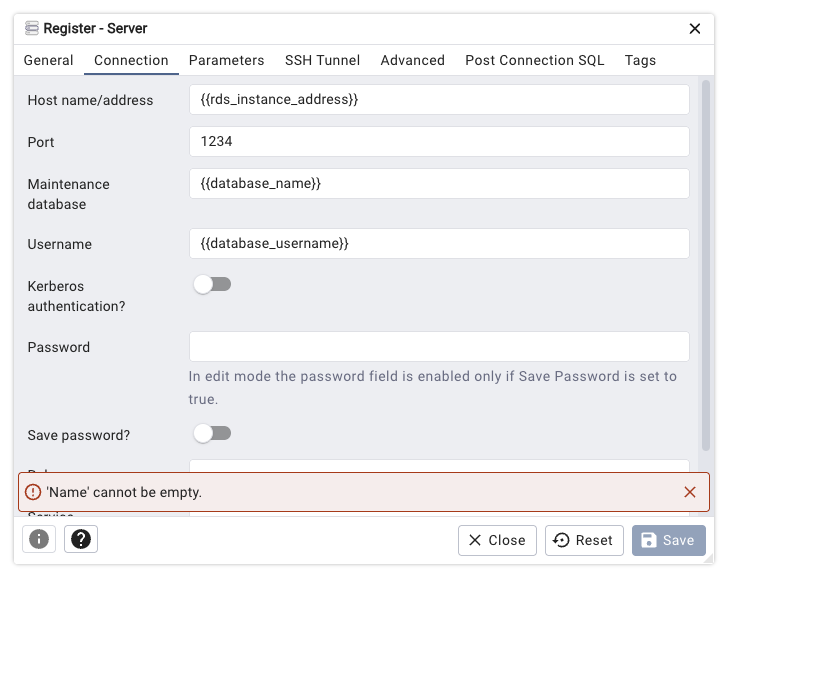Viewport: 820px width, 691px height.
Task: Open help via question mark icon
Action: click(81, 540)
